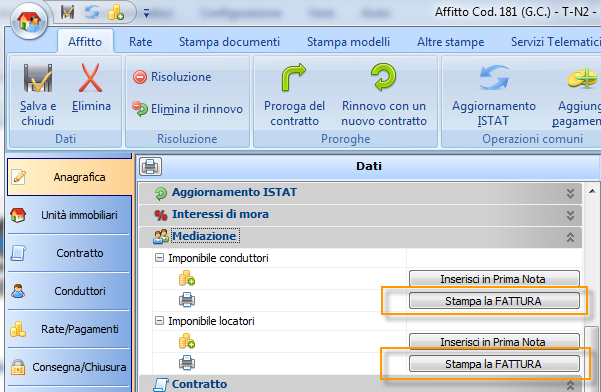This screenshot has height=392, width=601.
Task: Click Aggiornamento ISTAT ribbon button
Action: tap(493, 94)
